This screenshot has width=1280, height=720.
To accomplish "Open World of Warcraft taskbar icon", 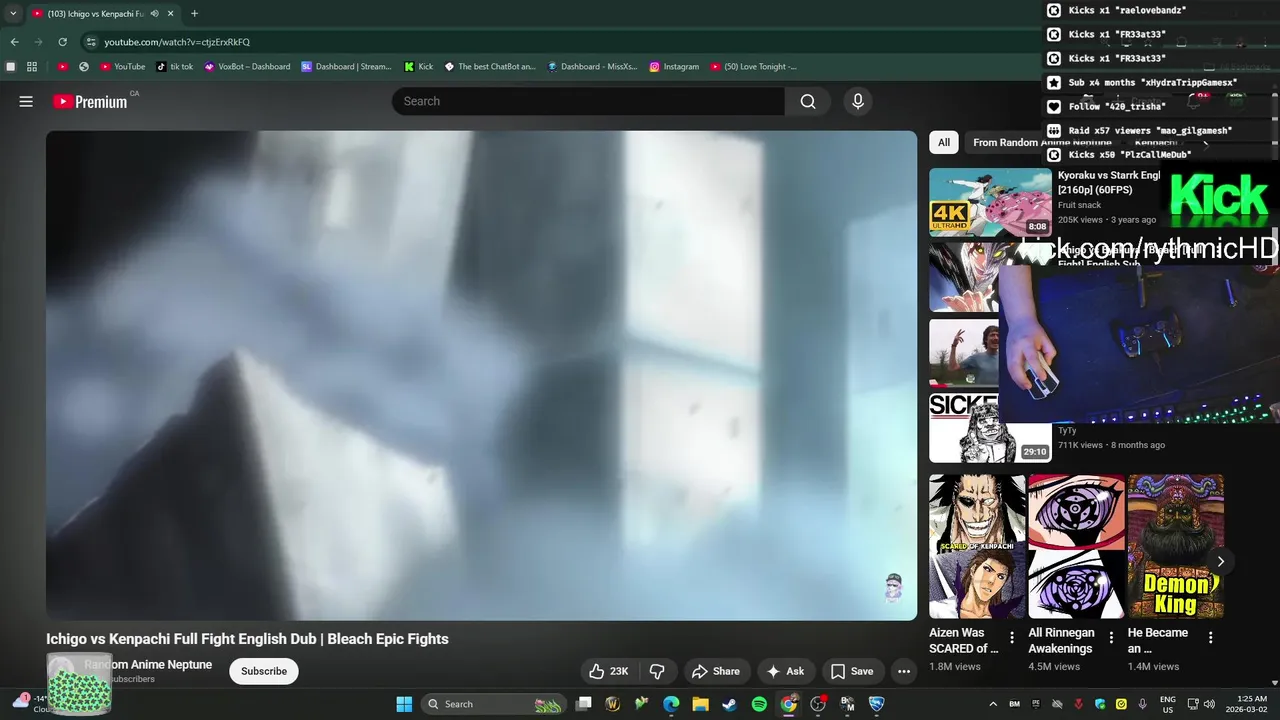I will (613, 704).
